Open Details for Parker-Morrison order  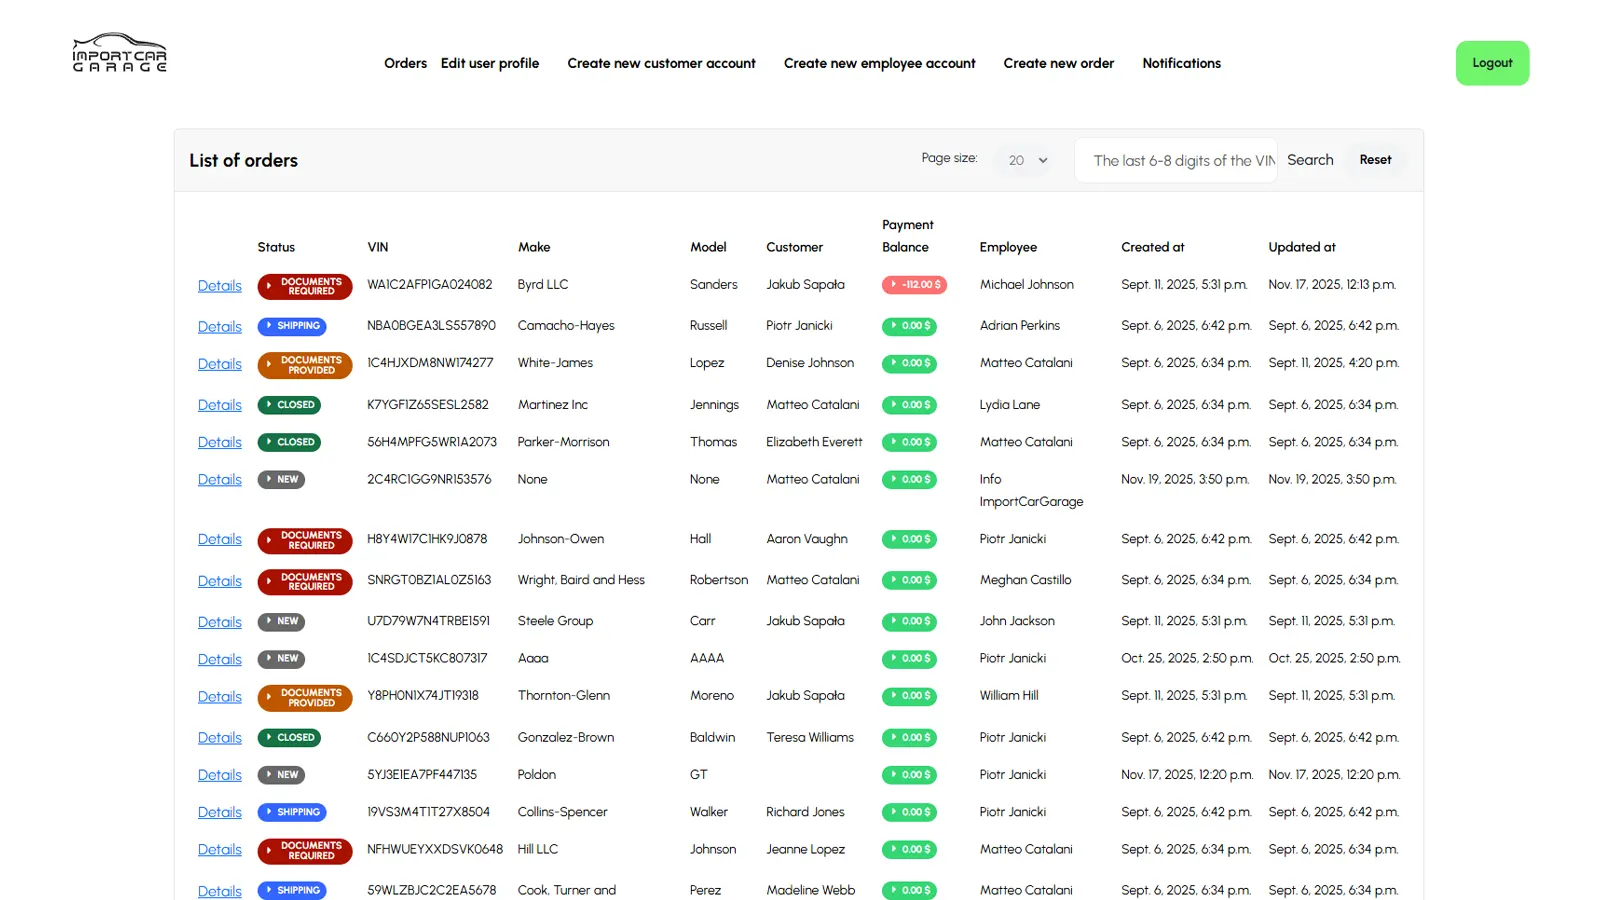pyautogui.click(x=220, y=442)
